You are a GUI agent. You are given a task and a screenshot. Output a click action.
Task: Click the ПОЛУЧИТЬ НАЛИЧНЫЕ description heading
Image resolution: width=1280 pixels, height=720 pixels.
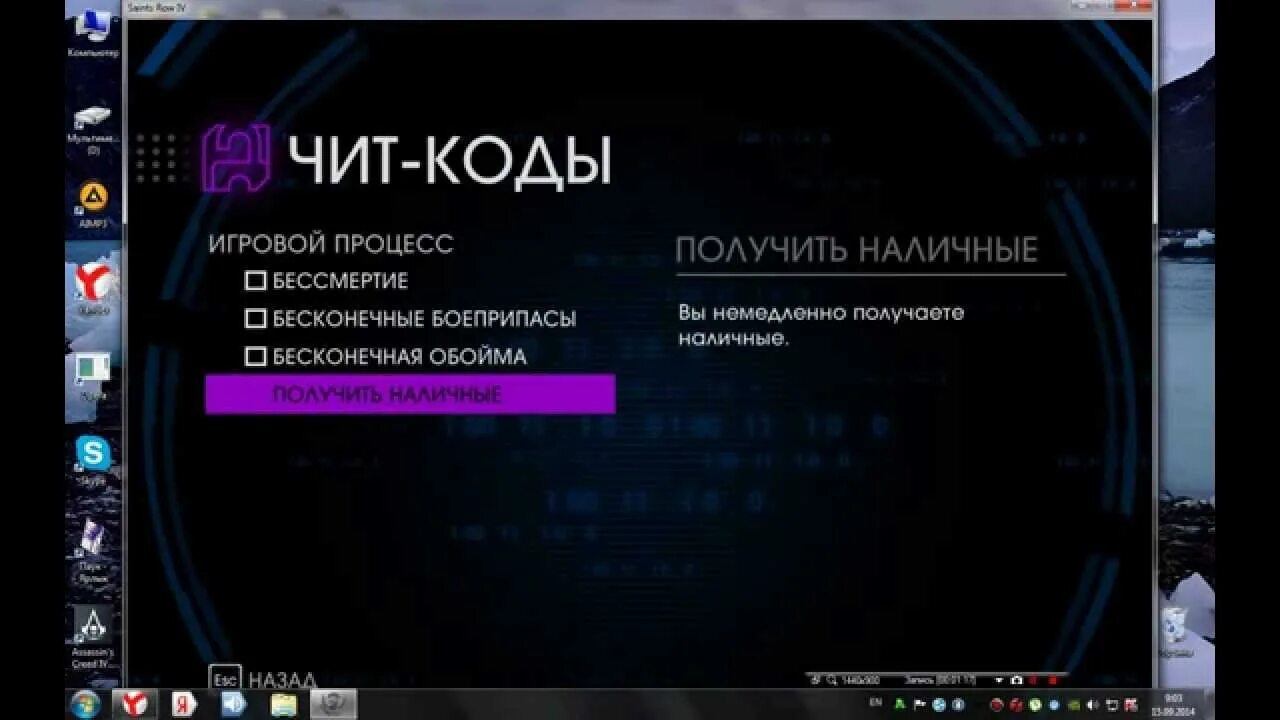[x=857, y=249]
